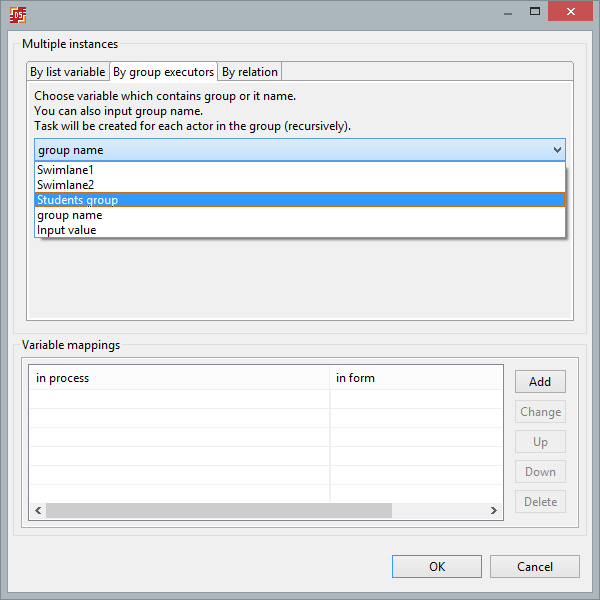This screenshot has width=600, height=600.
Task: Choose Swimlane1 from the dropdown list
Action: pyautogui.click(x=65, y=170)
